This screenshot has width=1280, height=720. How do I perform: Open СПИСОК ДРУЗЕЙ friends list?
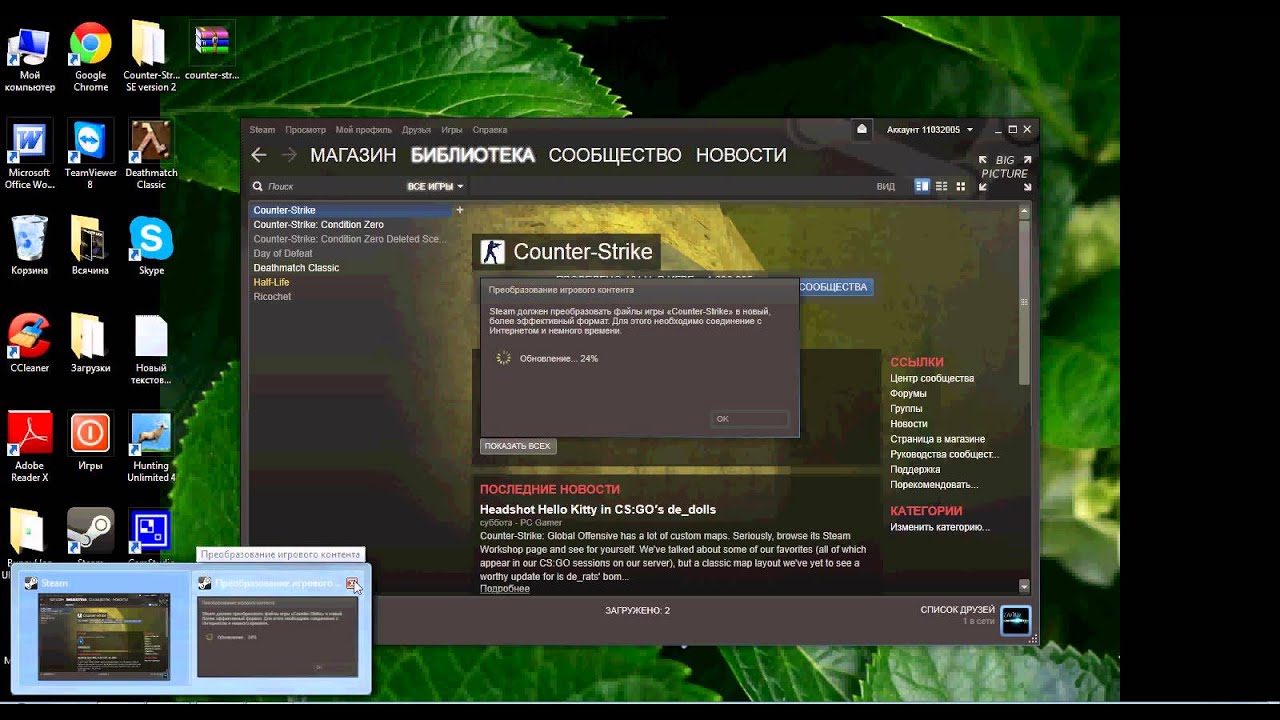(957, 610)
